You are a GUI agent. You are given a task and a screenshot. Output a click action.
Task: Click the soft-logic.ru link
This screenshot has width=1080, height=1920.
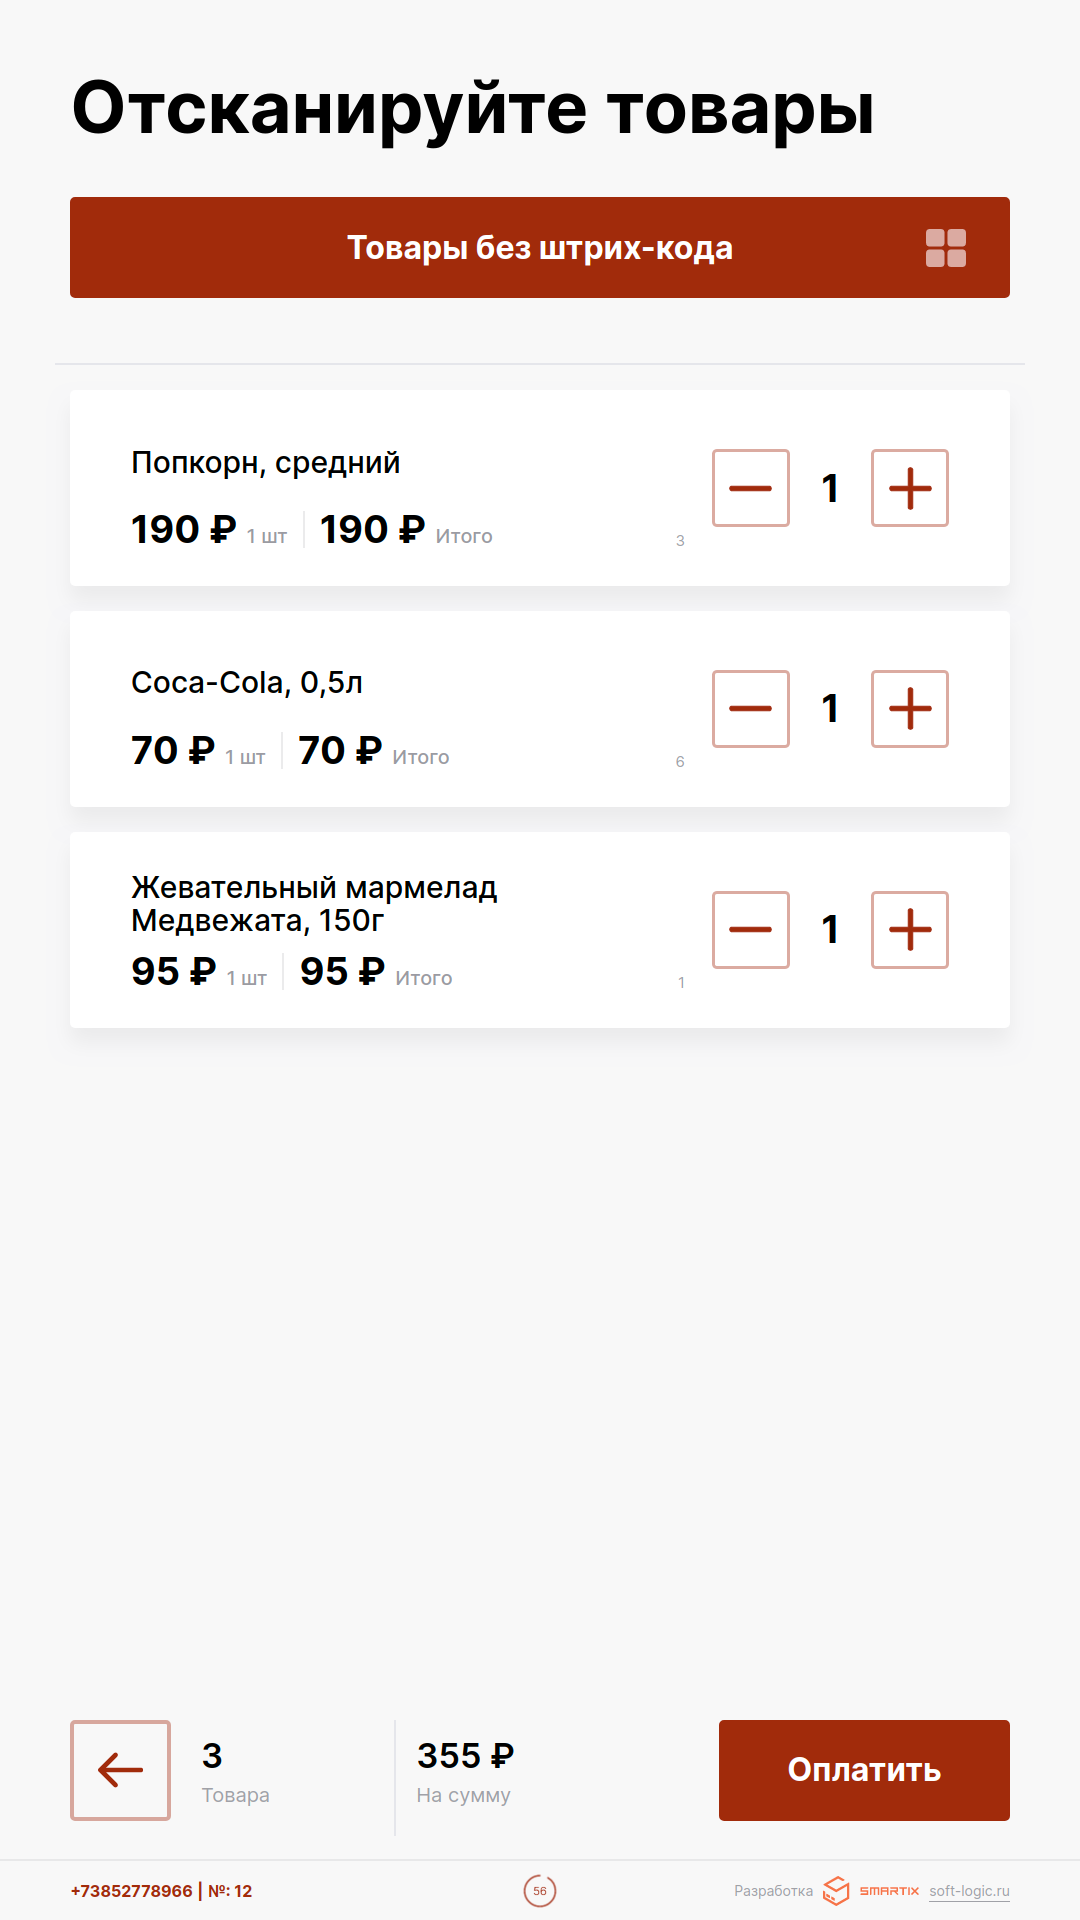click(x=969, y=1891)
